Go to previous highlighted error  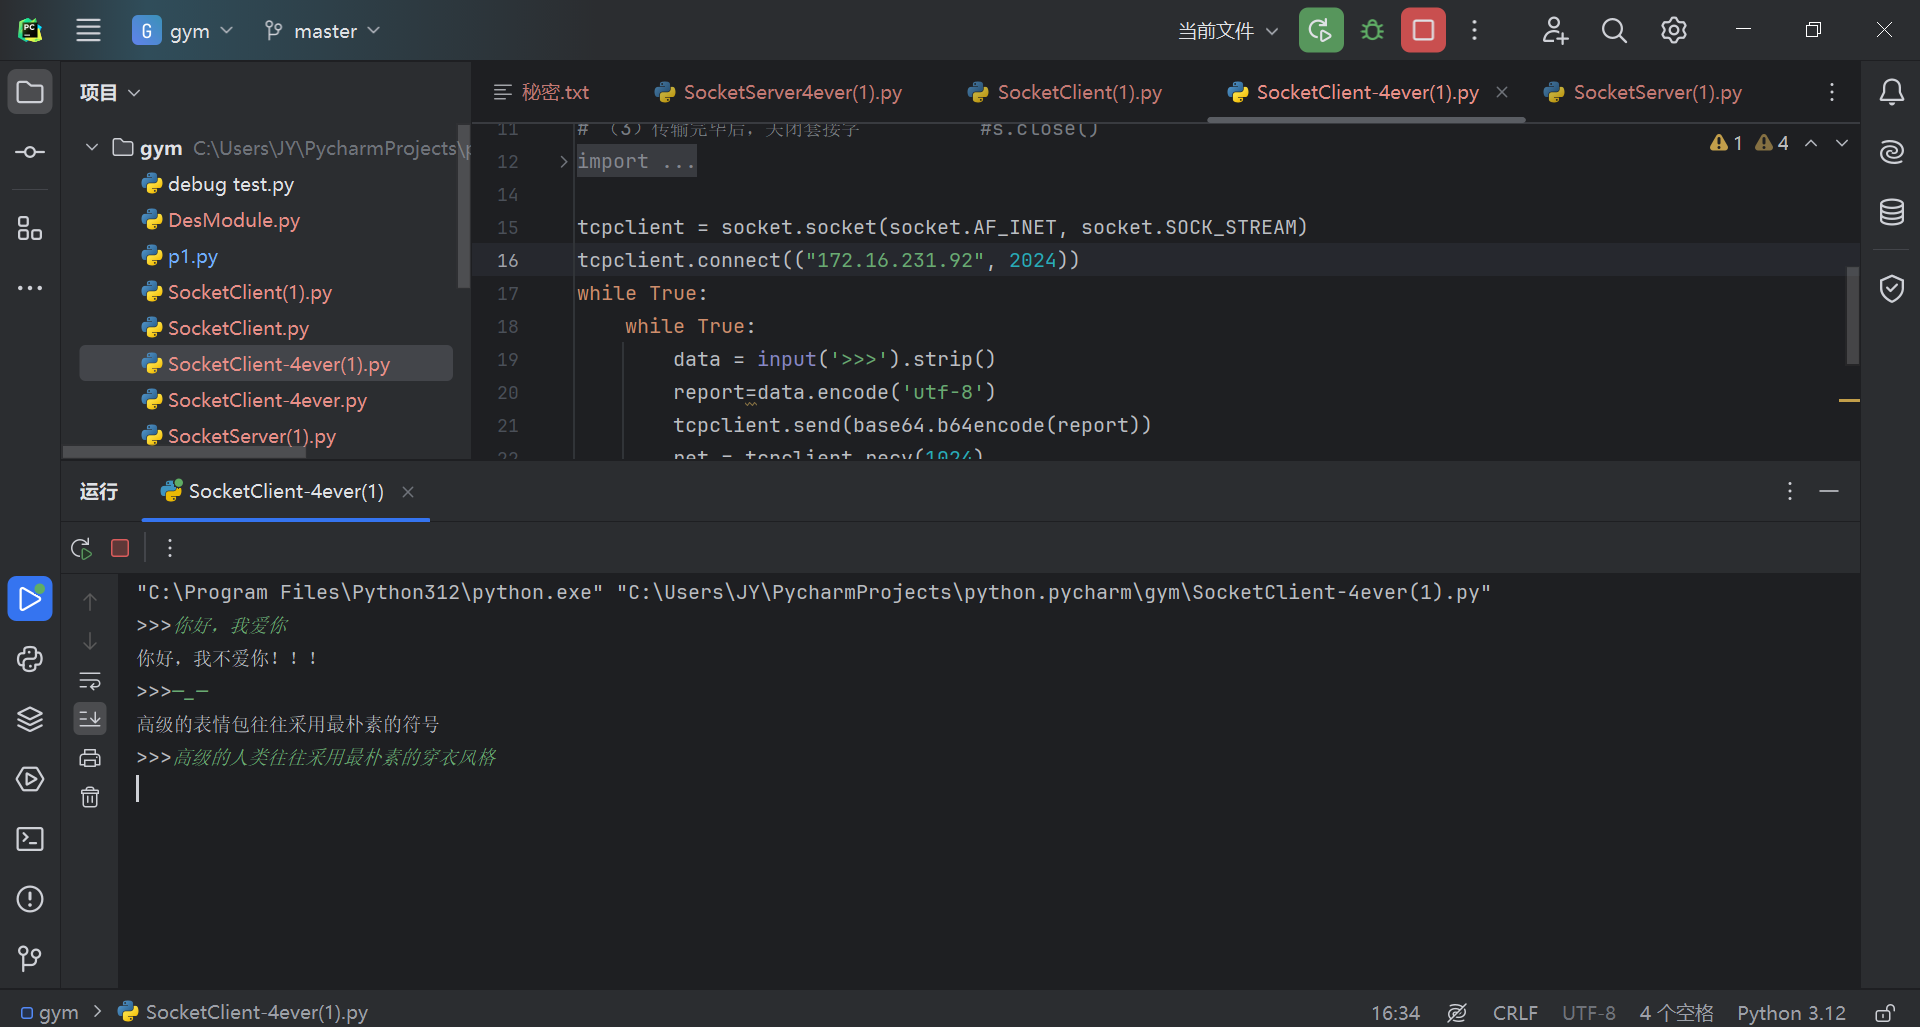coord(1811,143)
